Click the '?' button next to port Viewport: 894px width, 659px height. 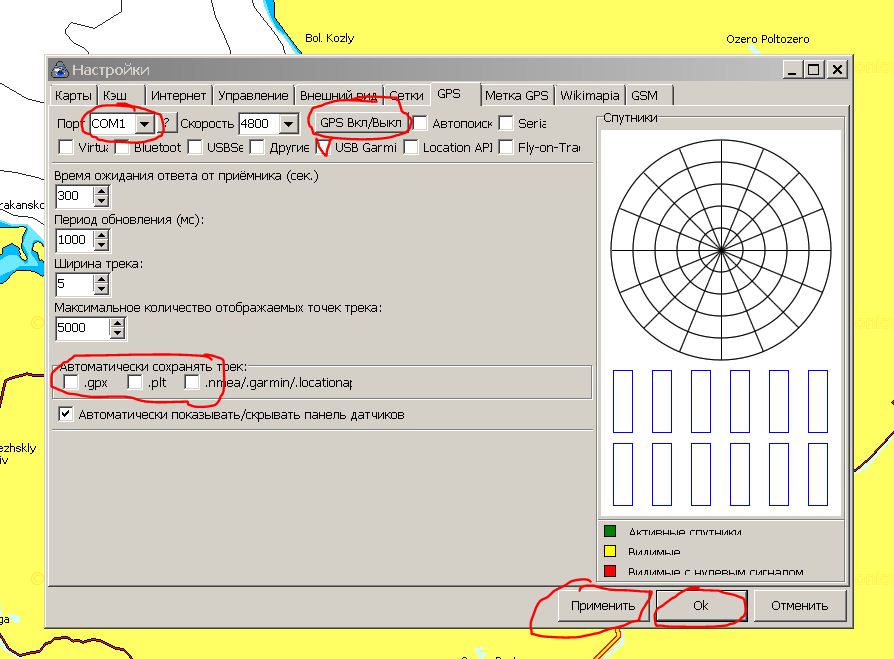click(169, 123)
